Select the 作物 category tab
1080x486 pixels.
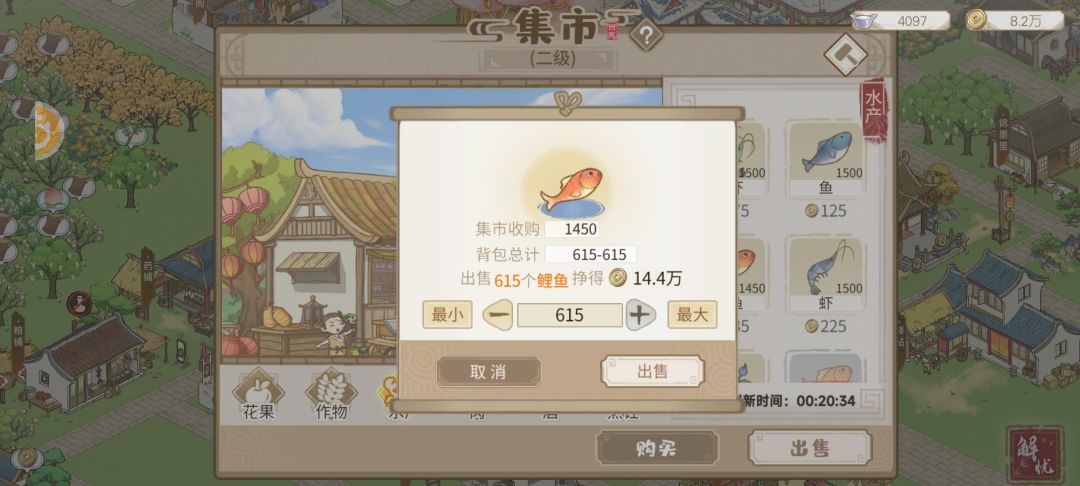[331, 396]
